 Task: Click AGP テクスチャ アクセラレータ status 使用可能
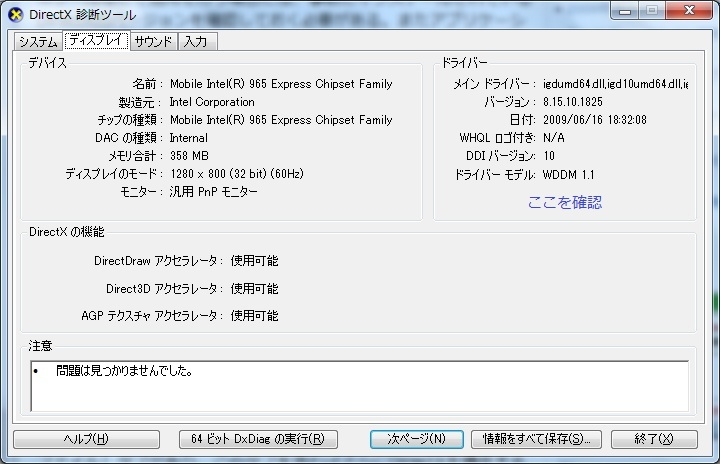254,316
